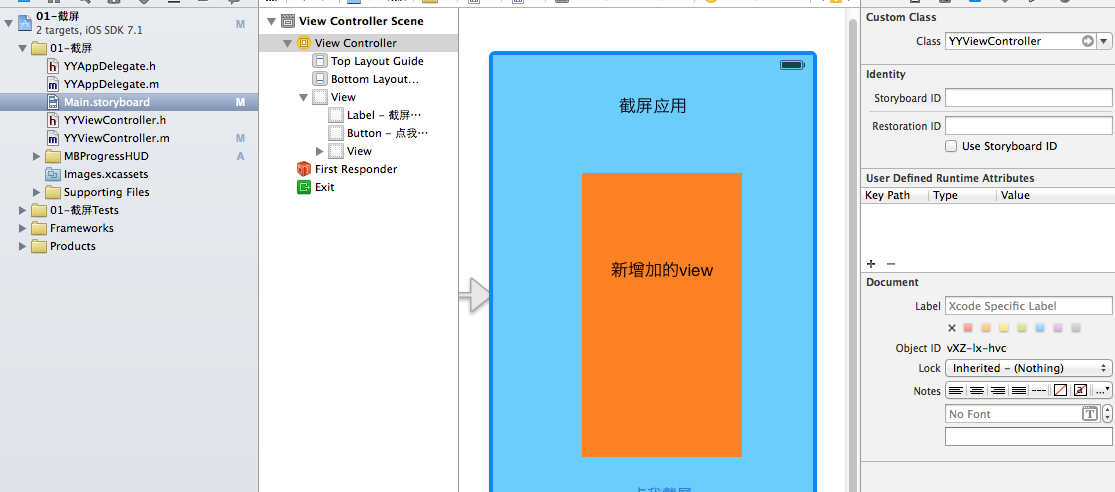Collapse View Controller Scene in outline
1115x492 pixels.
(x=272, y=21)
